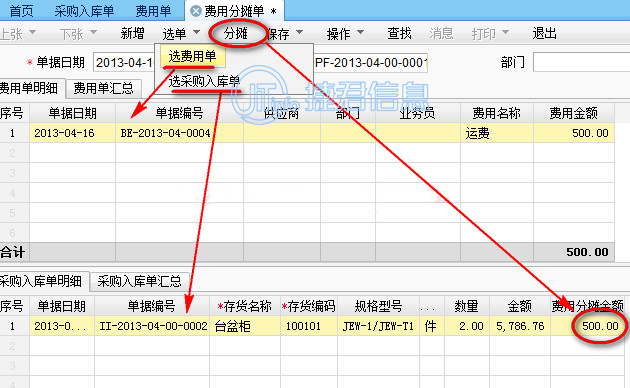Open the 采购入库单汇总 tab
The width and height of the screenshot is (630, 388).
click(139, 281)
